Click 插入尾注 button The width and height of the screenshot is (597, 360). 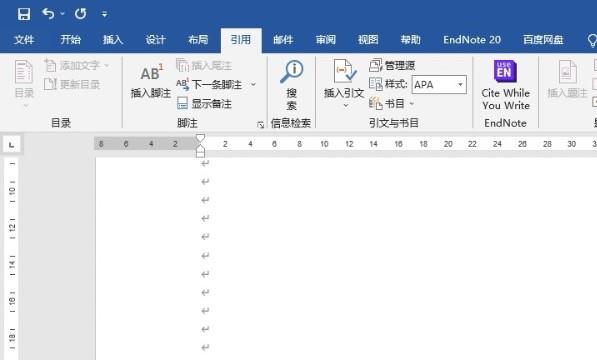pyautogui.click(x=204, y=65)
